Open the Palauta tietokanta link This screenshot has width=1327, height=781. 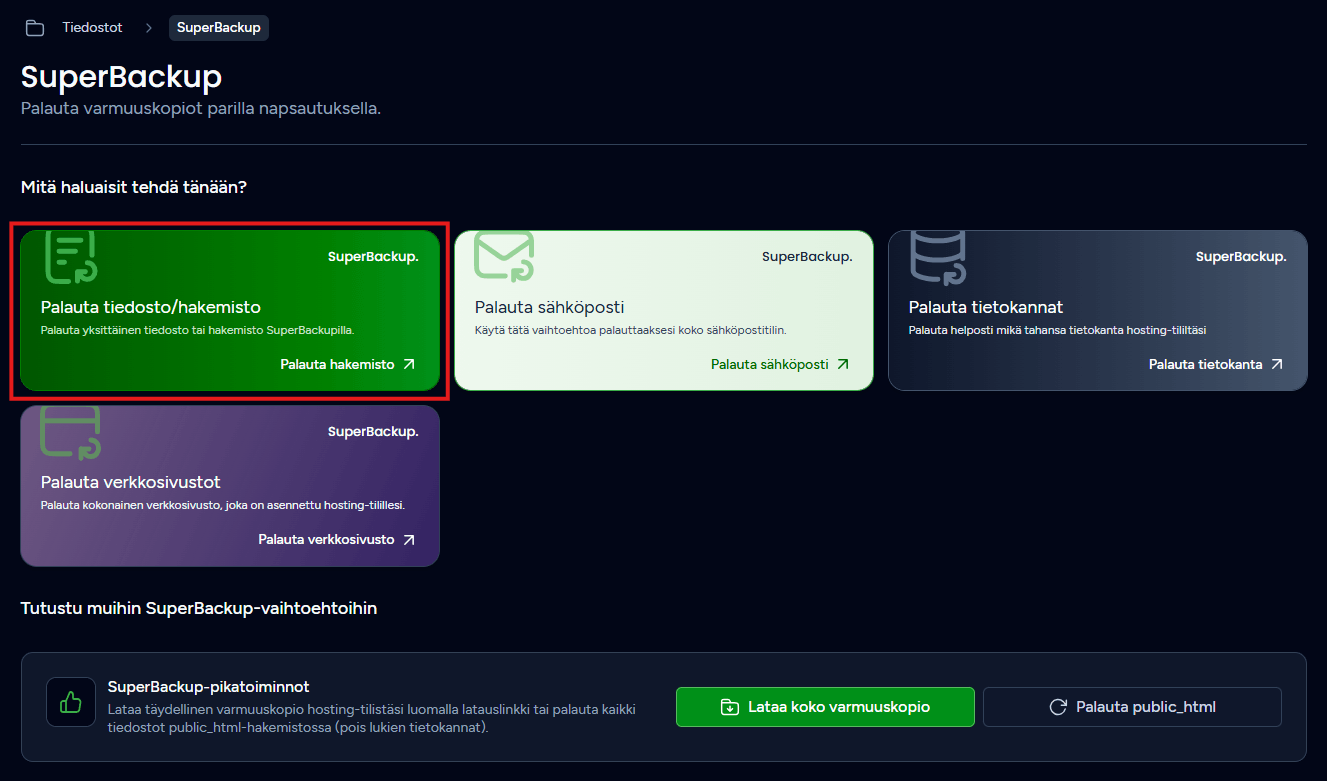point(1205,365)
